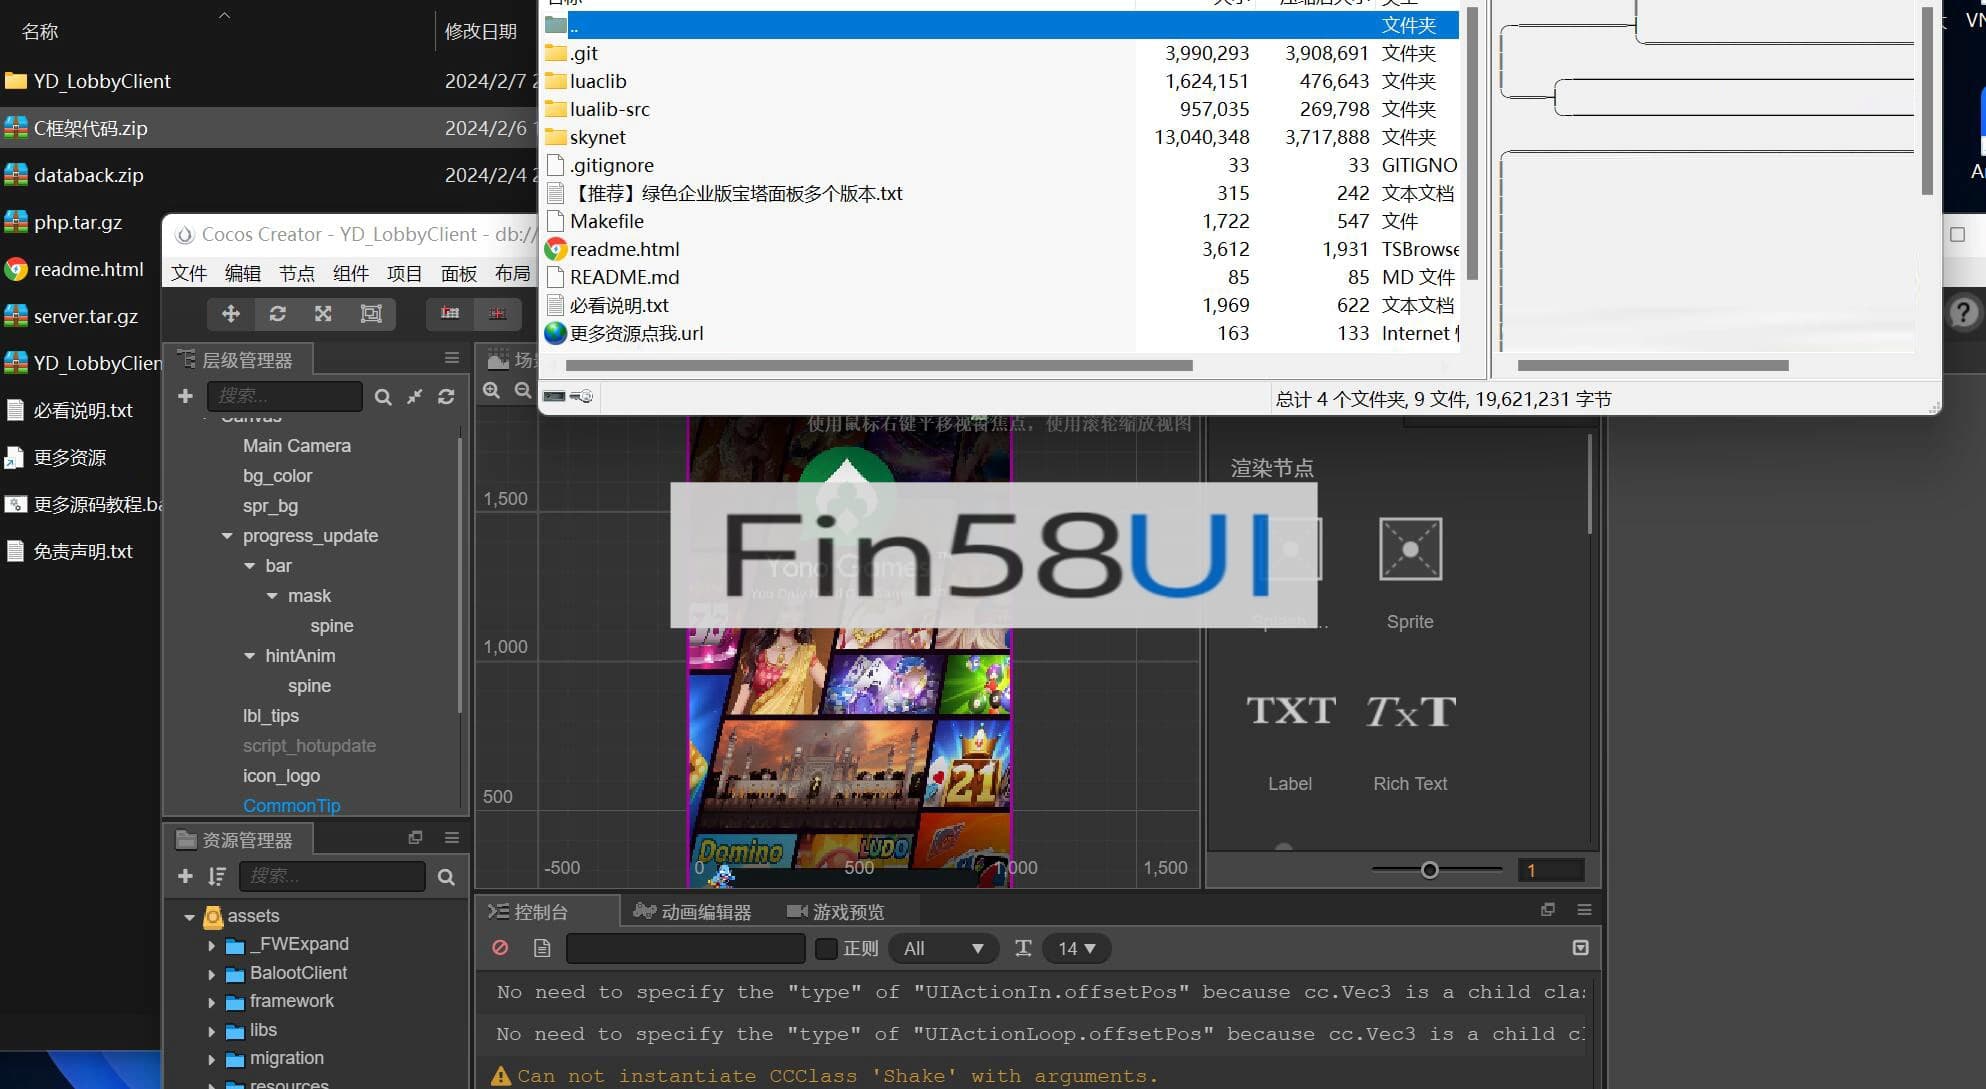The image size is (1986, 1089).
Task: Open font size 14 dropdown
Action: click(1076, 948)
